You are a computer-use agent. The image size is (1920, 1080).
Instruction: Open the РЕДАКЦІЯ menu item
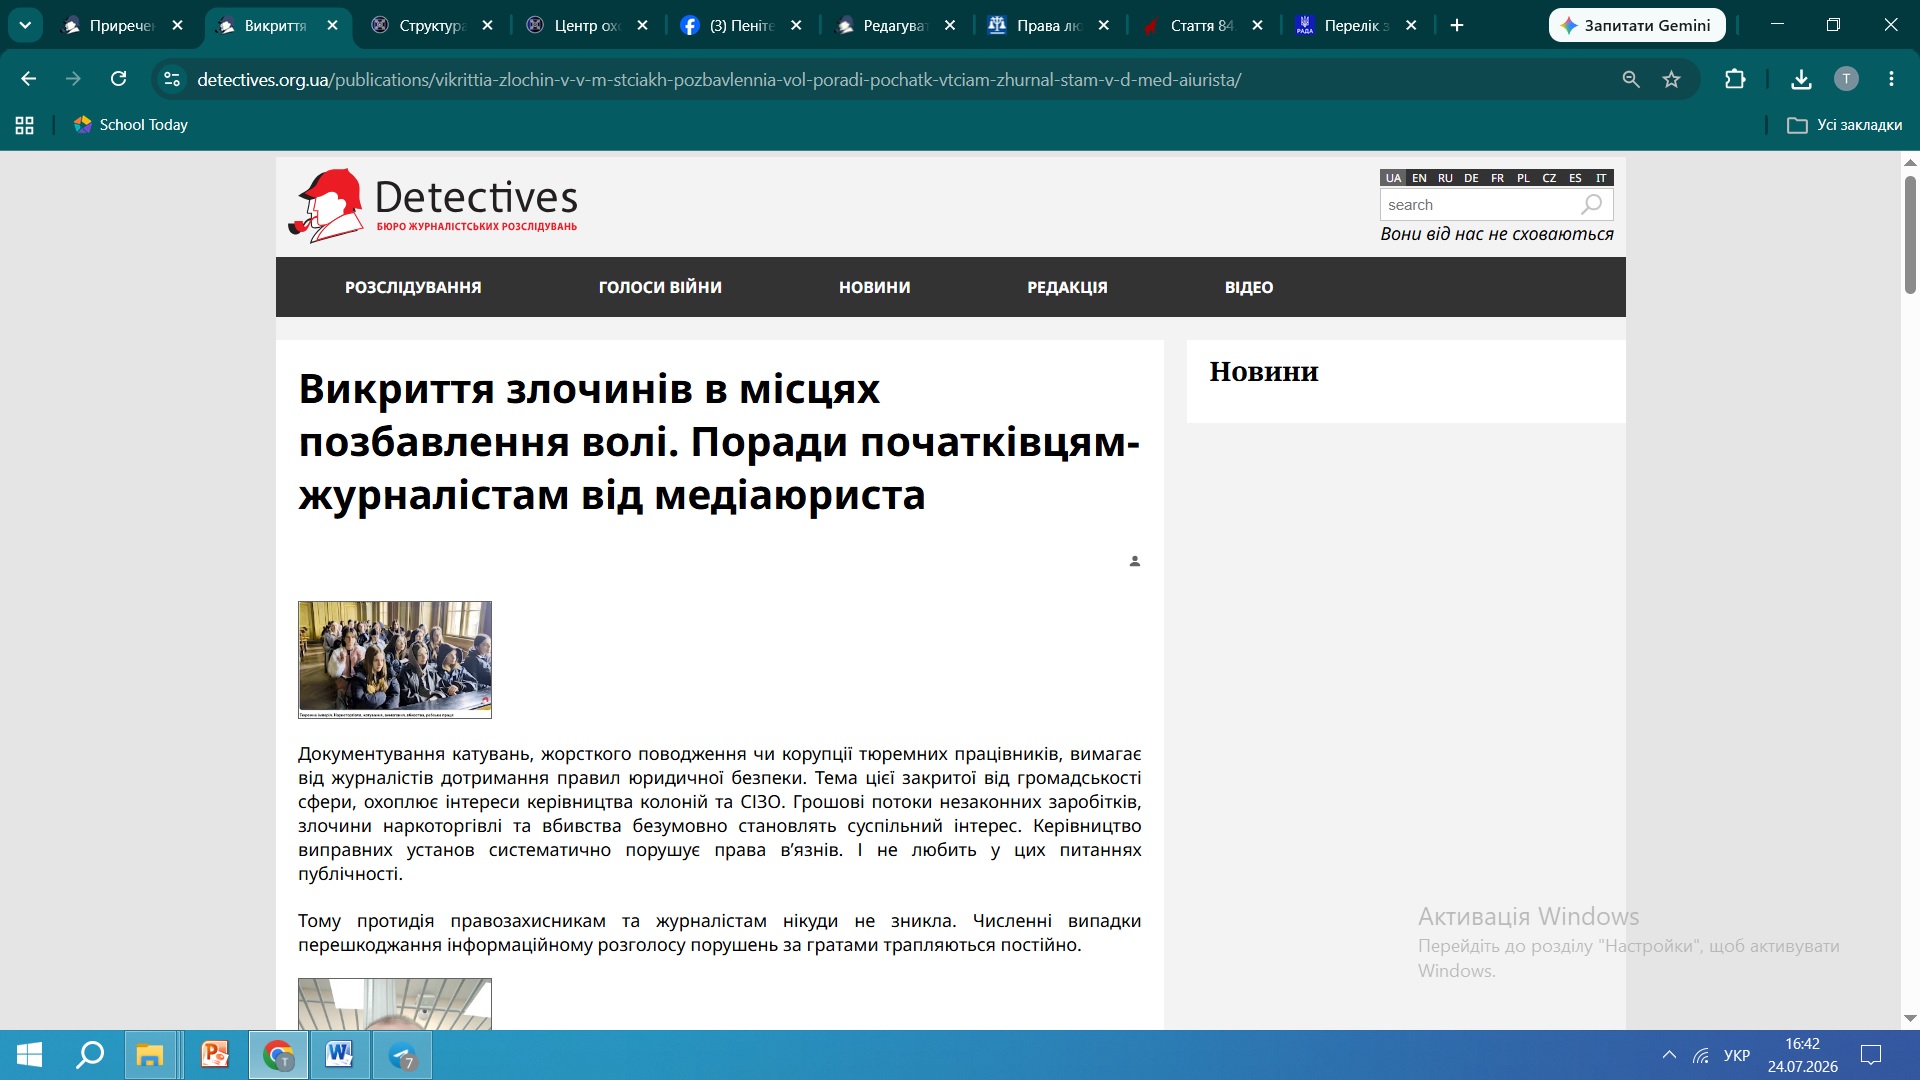[x=1067, y=287]
